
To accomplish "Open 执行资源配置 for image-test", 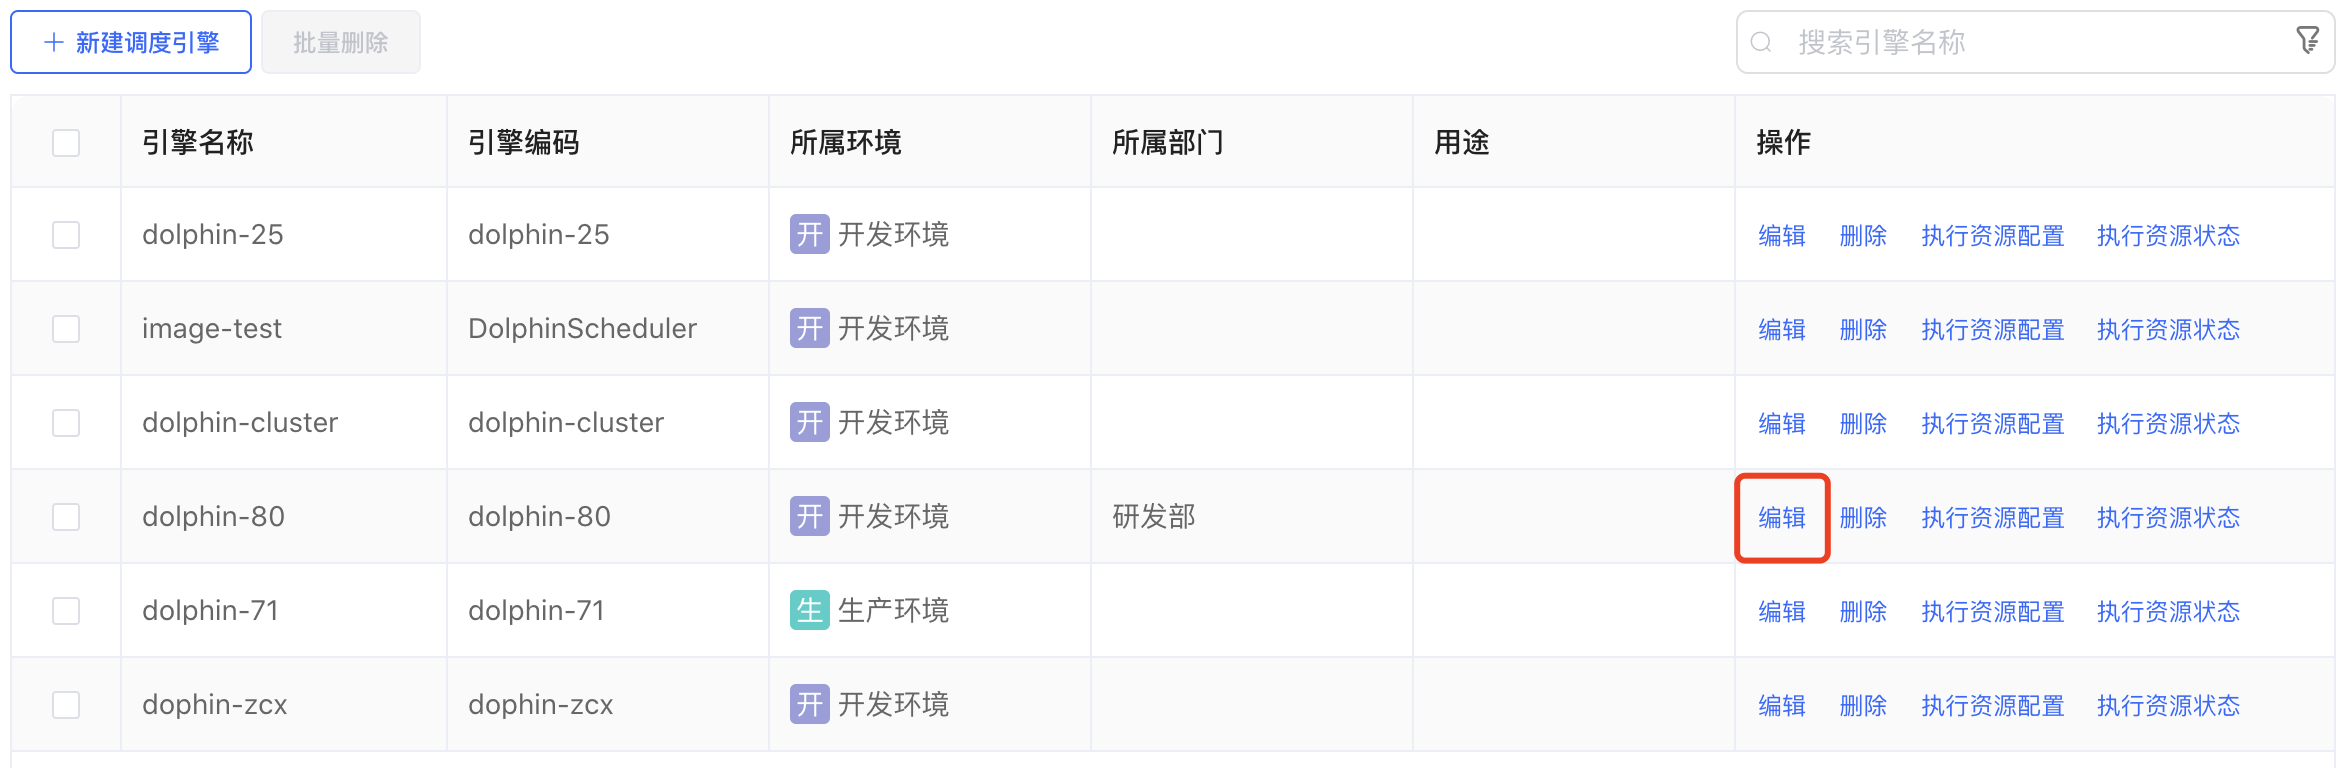I will [1993, 329].
